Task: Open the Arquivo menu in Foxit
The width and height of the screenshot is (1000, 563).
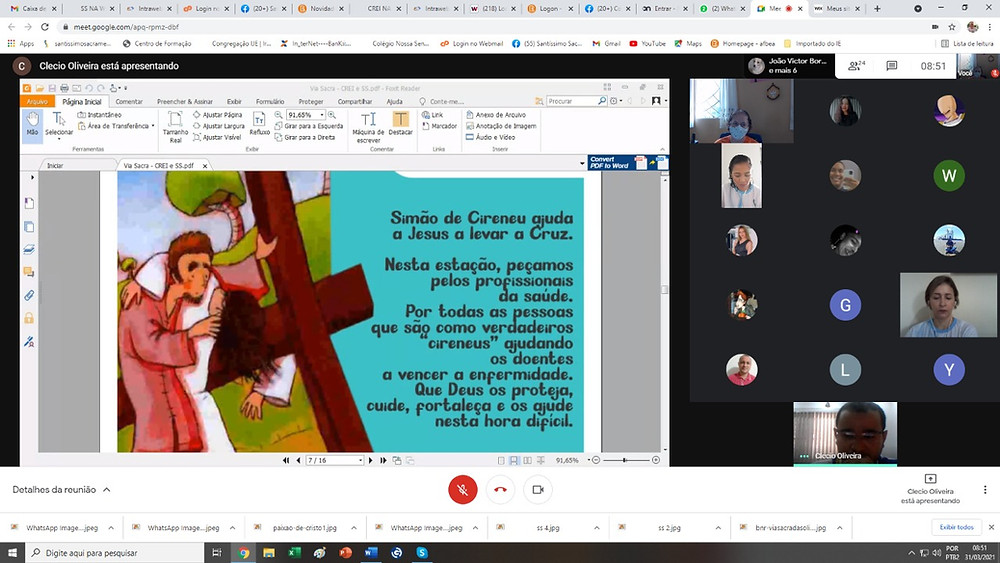Action: point(37,101)
